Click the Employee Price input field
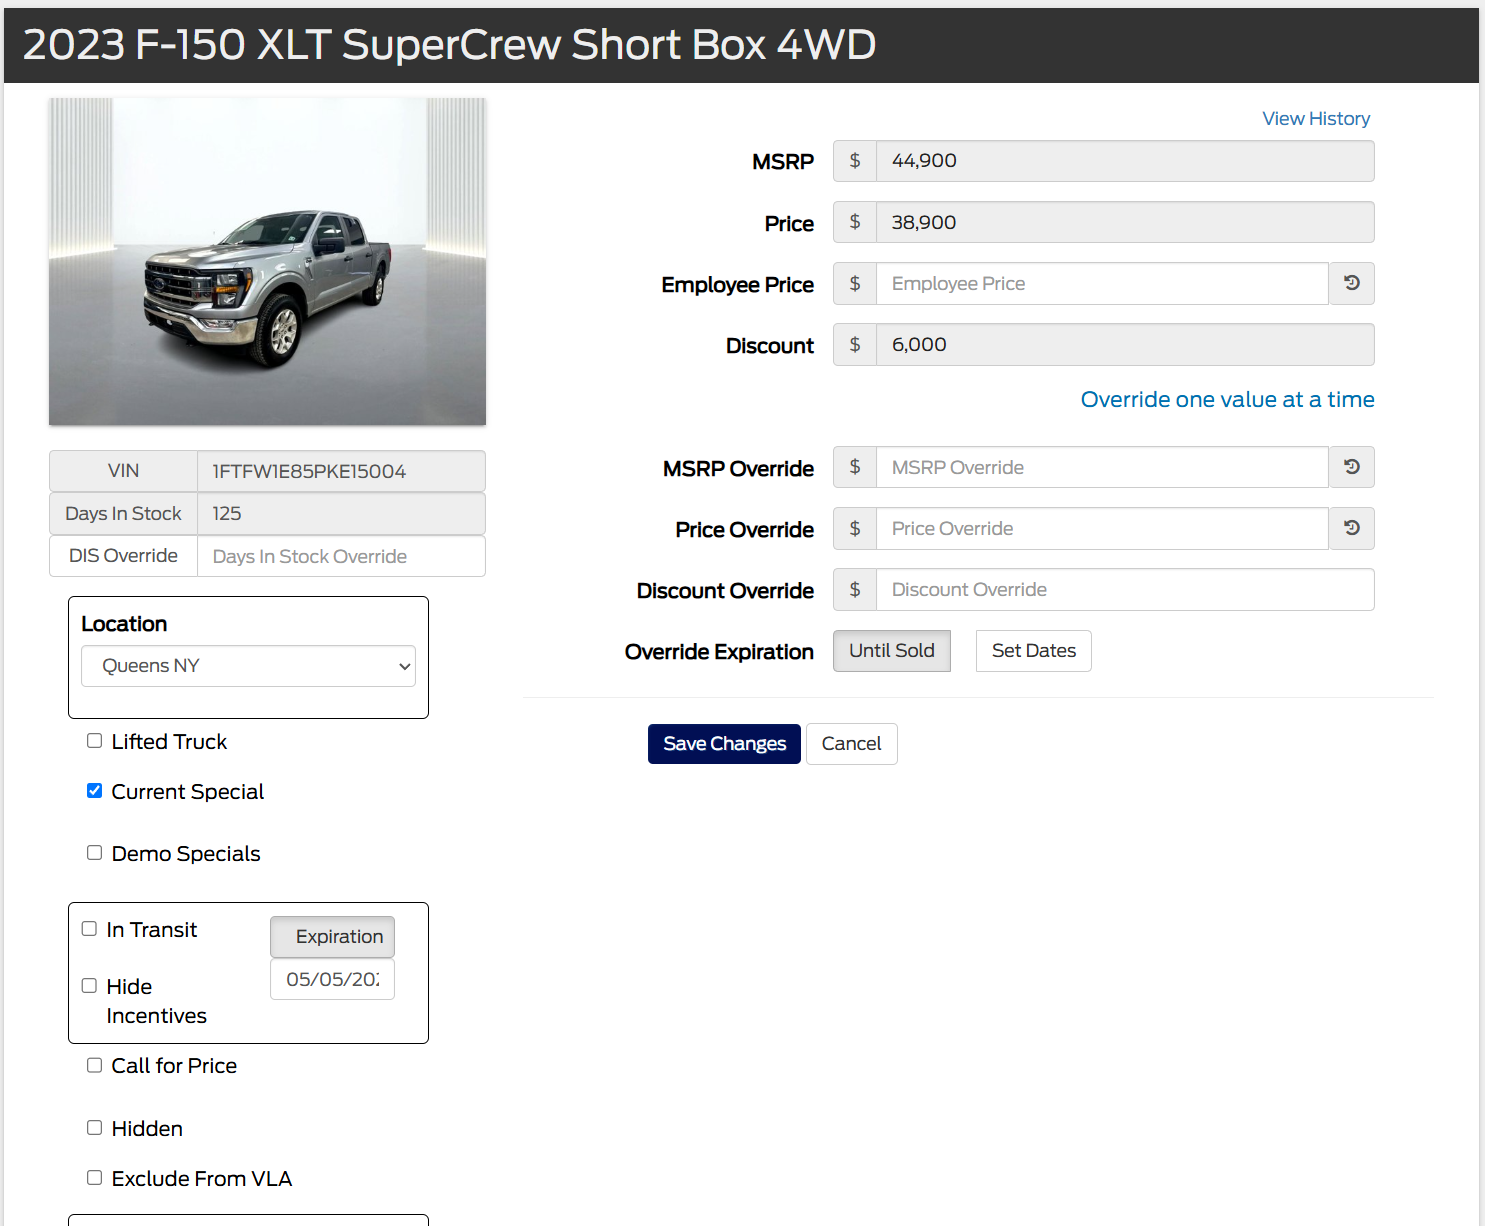The width and height of the screenshot is (1485, 1226). tap(1102, 284)
